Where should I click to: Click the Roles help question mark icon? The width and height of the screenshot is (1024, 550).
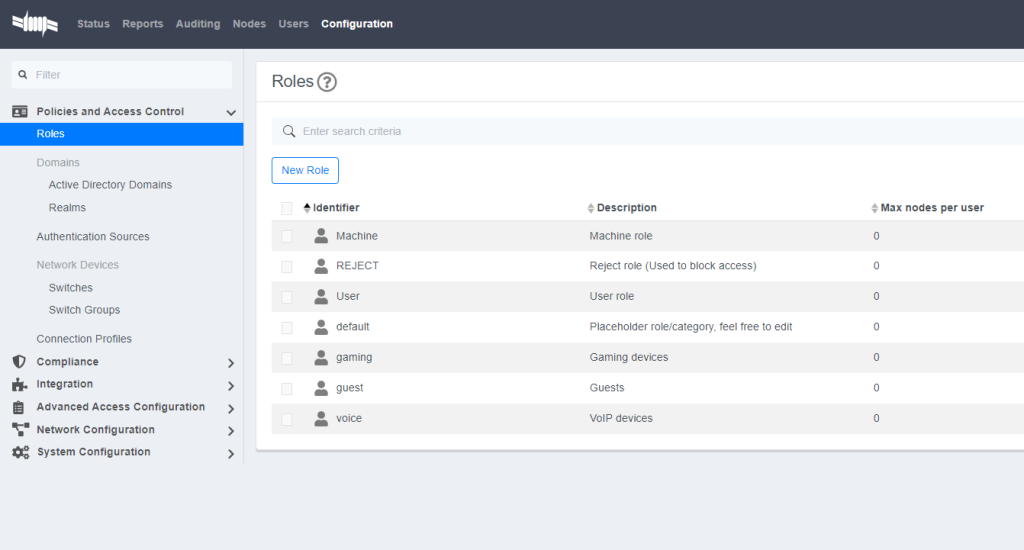pos(327,82)
